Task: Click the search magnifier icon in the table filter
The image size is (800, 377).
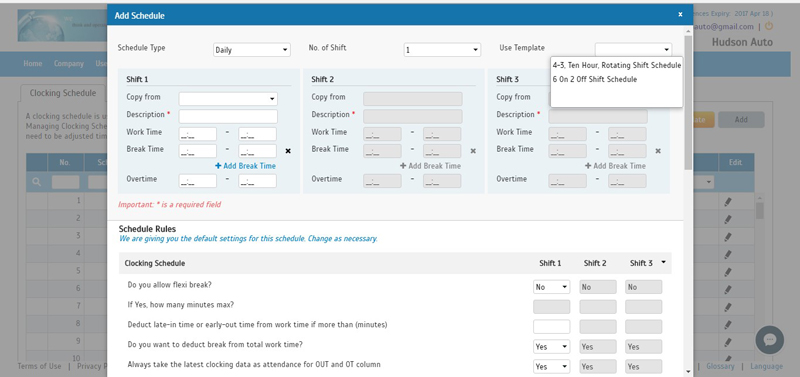Action: point(37,182)
